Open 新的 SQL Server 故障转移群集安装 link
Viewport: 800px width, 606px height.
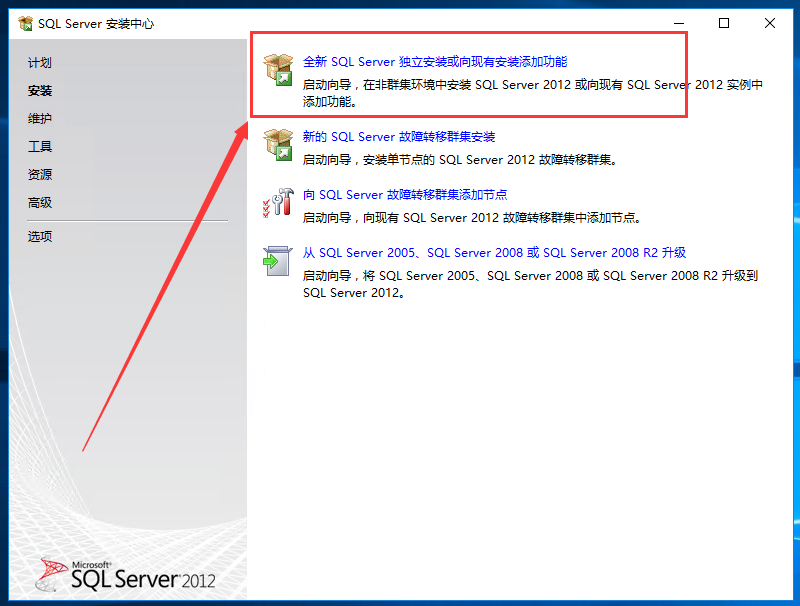(399, 137)
